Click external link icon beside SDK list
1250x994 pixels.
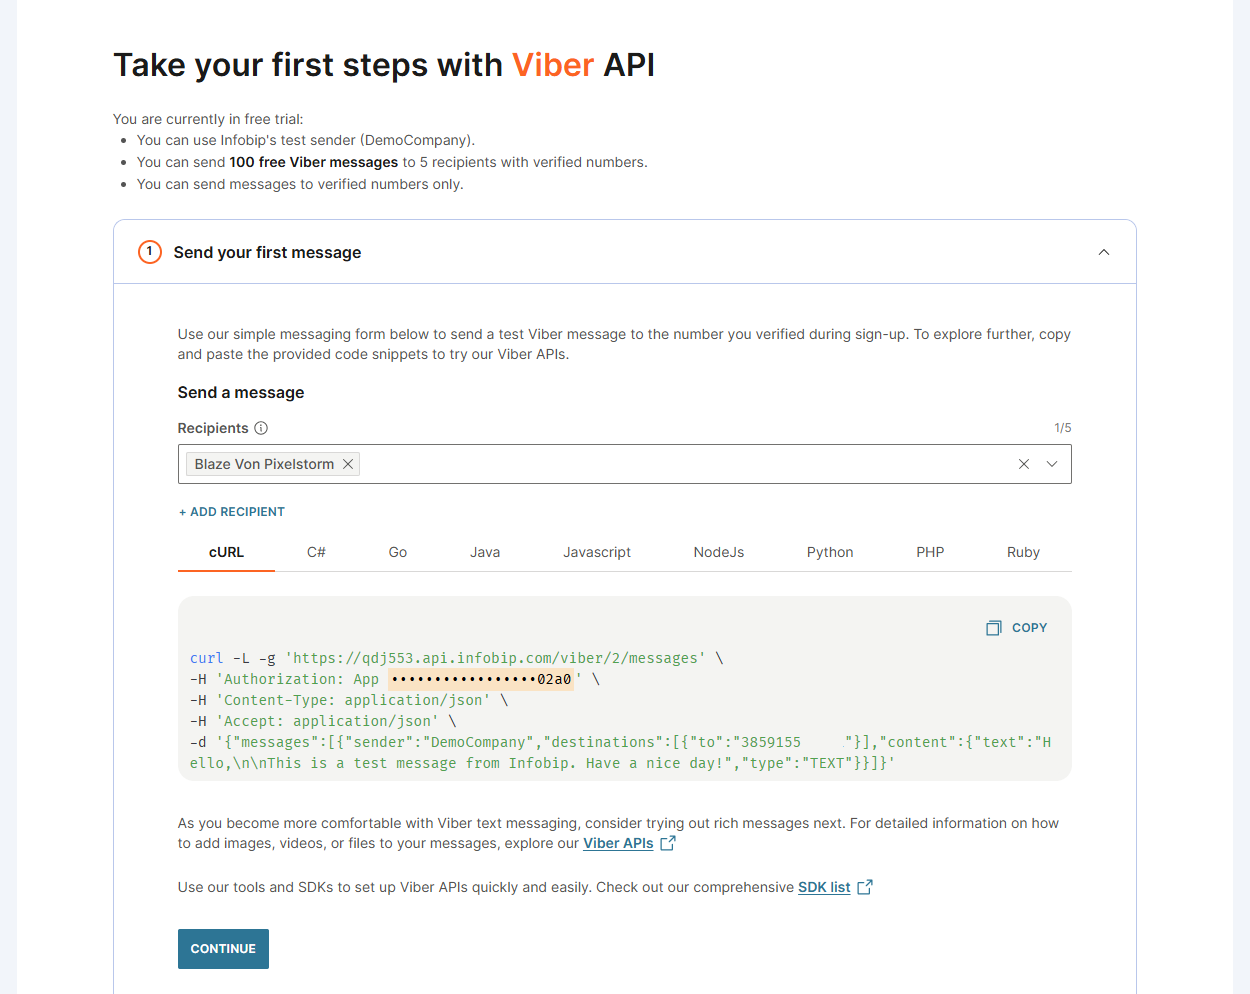click(865, 887)
